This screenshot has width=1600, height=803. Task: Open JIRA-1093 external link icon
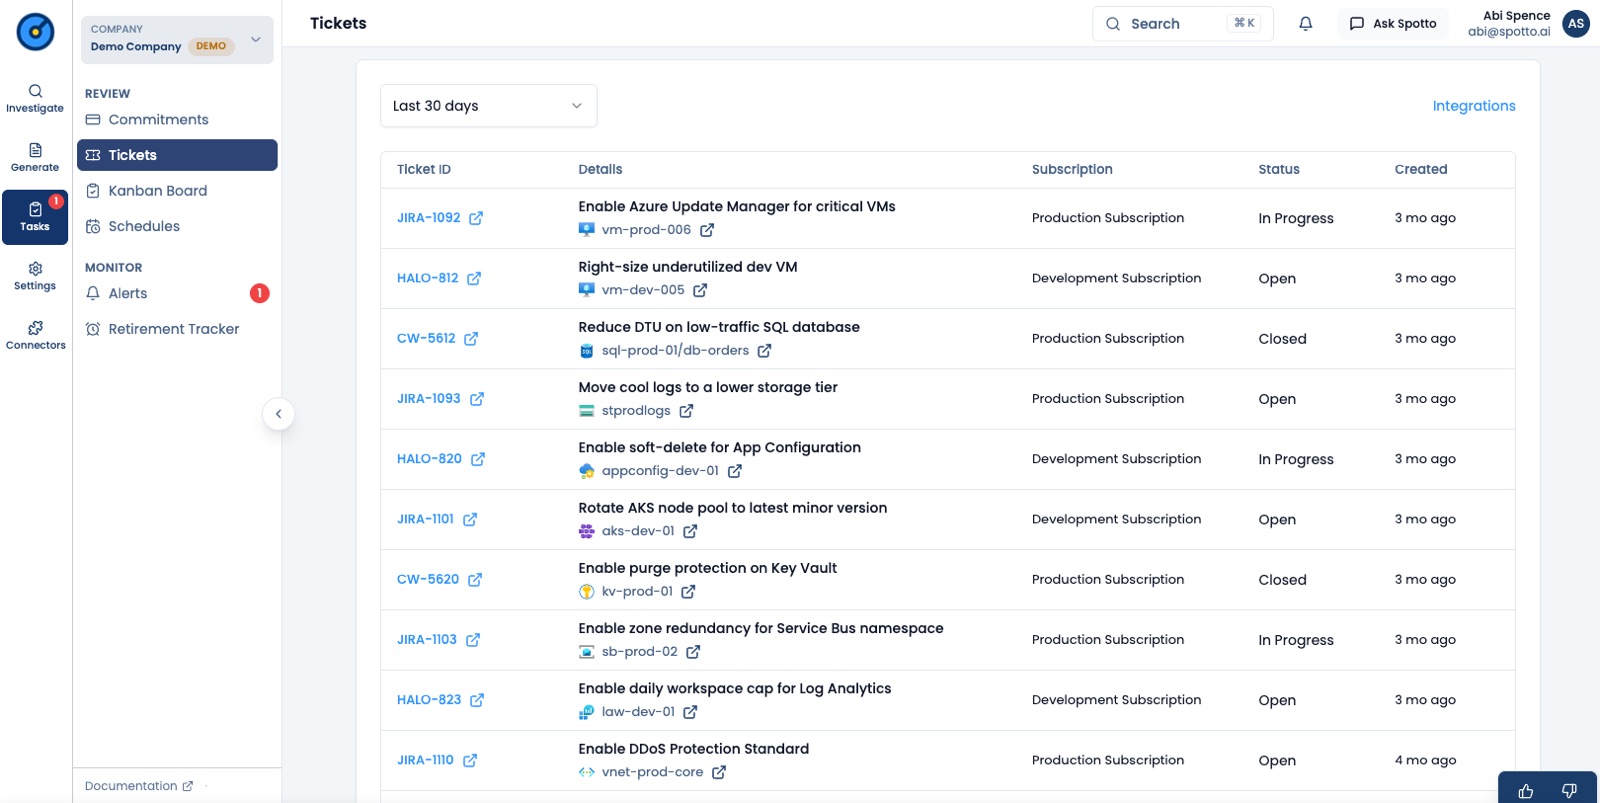477,399
